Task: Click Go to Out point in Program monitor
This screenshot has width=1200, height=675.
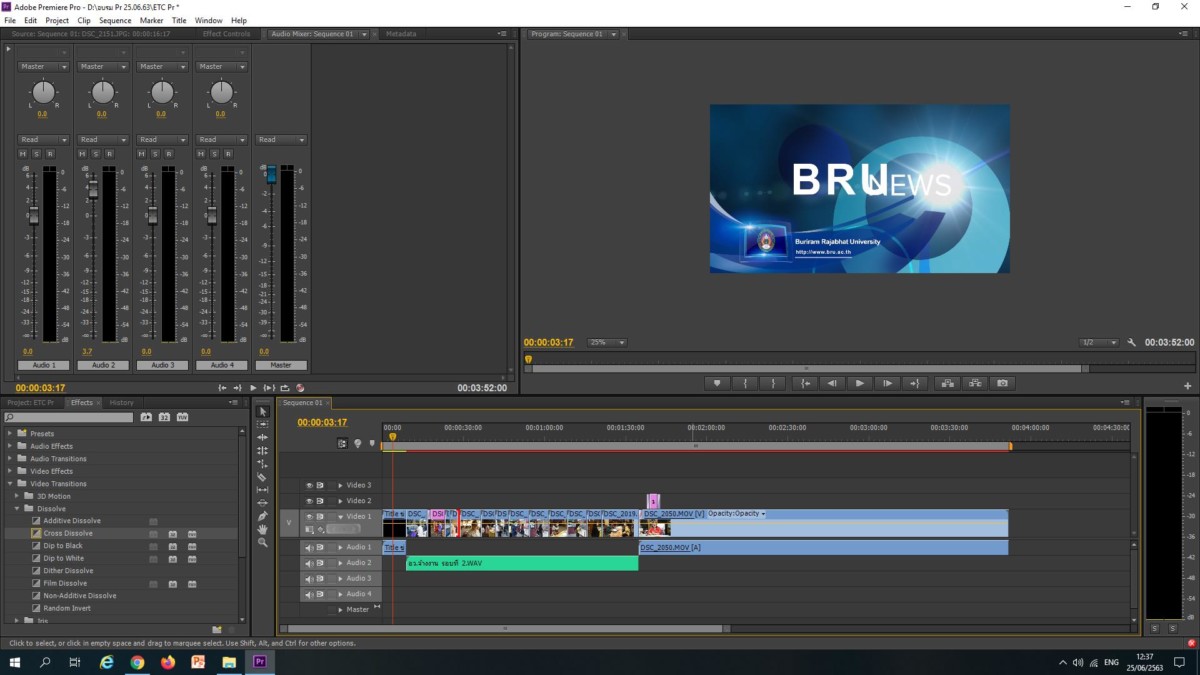Action: point(913,383)
